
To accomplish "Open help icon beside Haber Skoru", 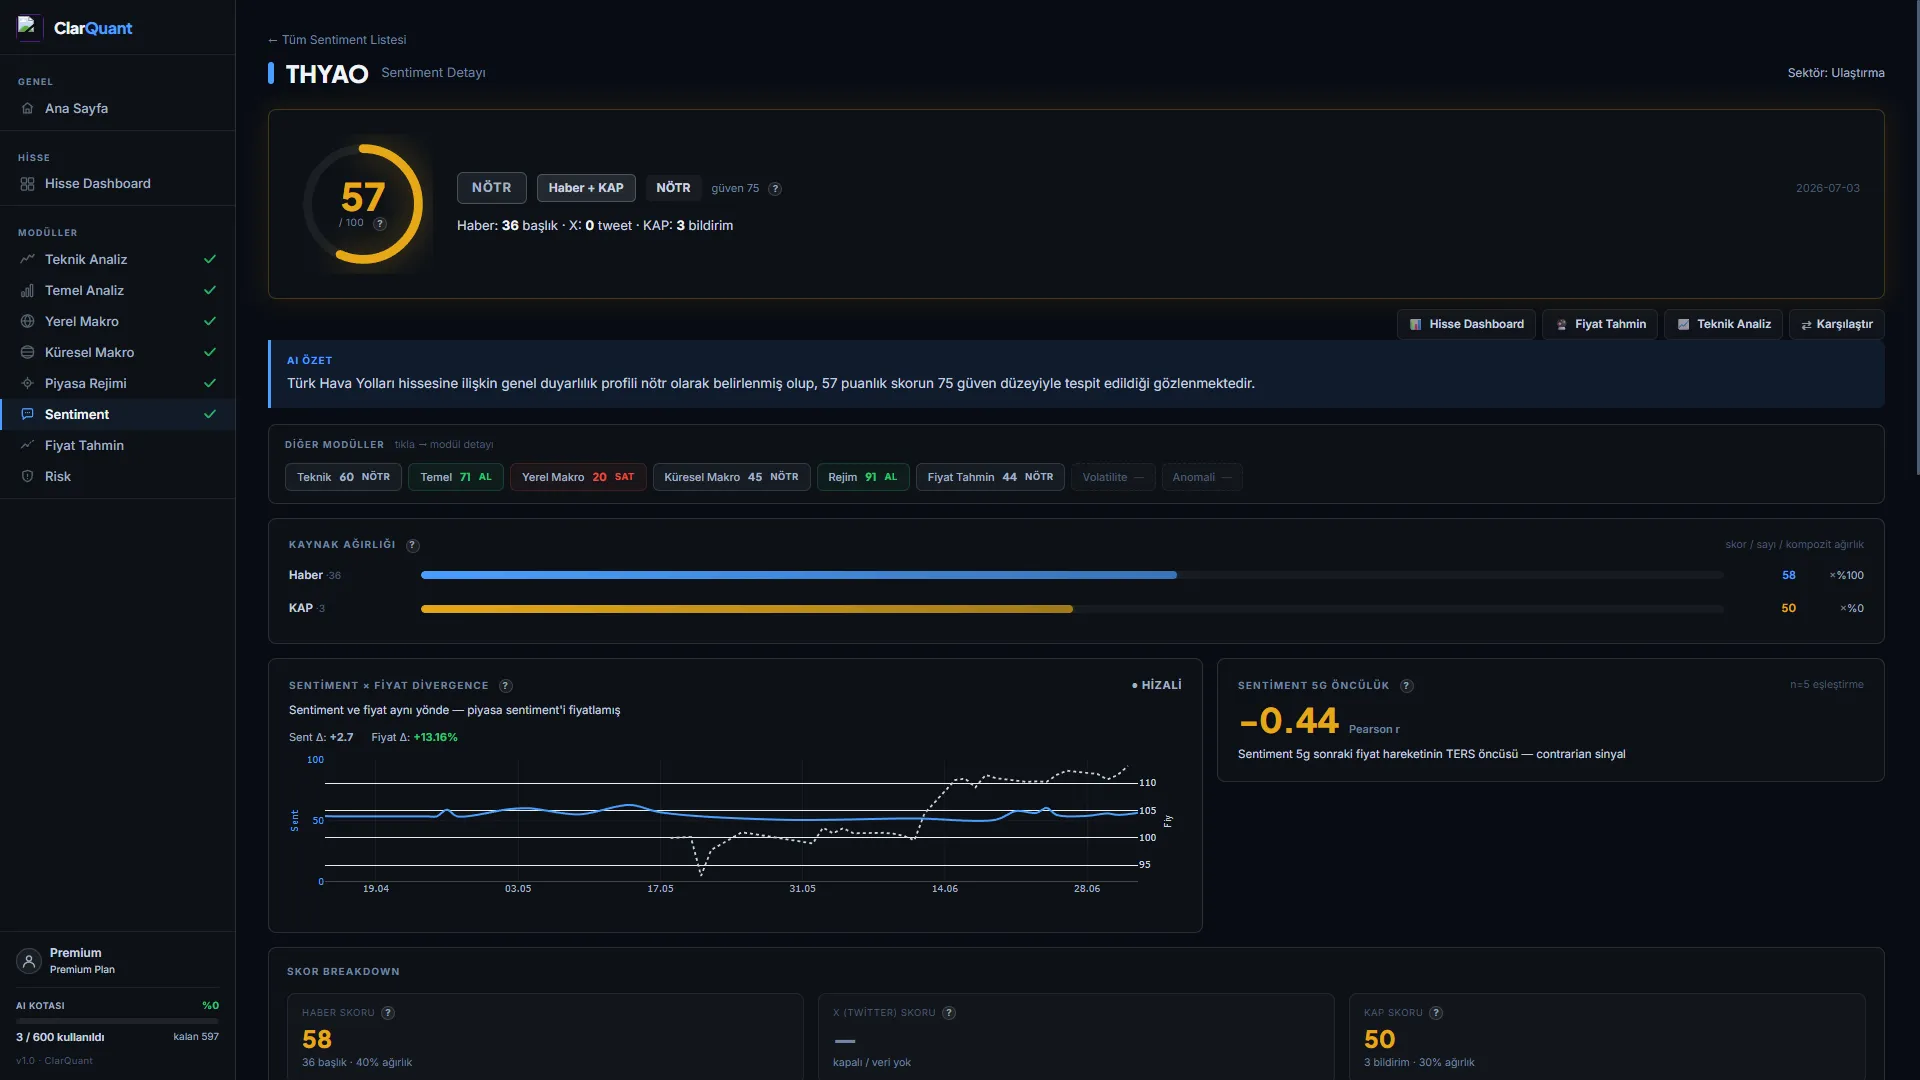I will (388, 1013).
